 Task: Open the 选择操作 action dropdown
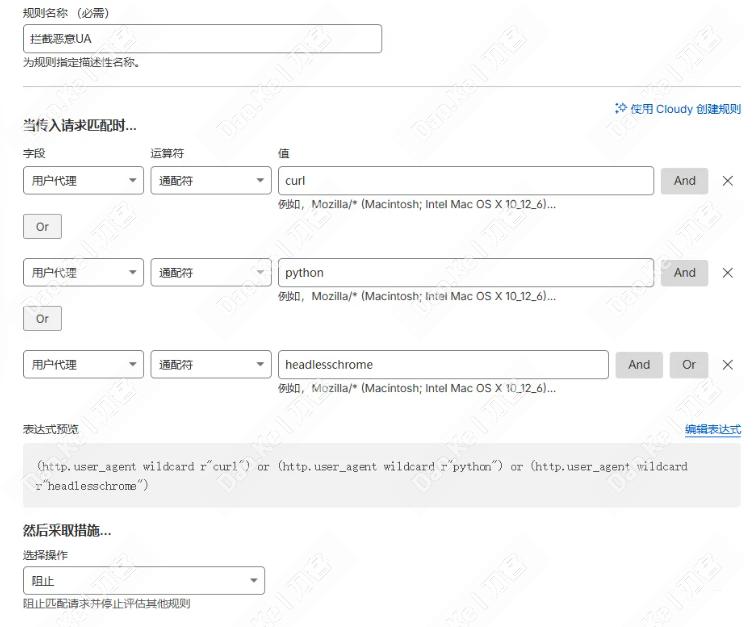(143, 580)
